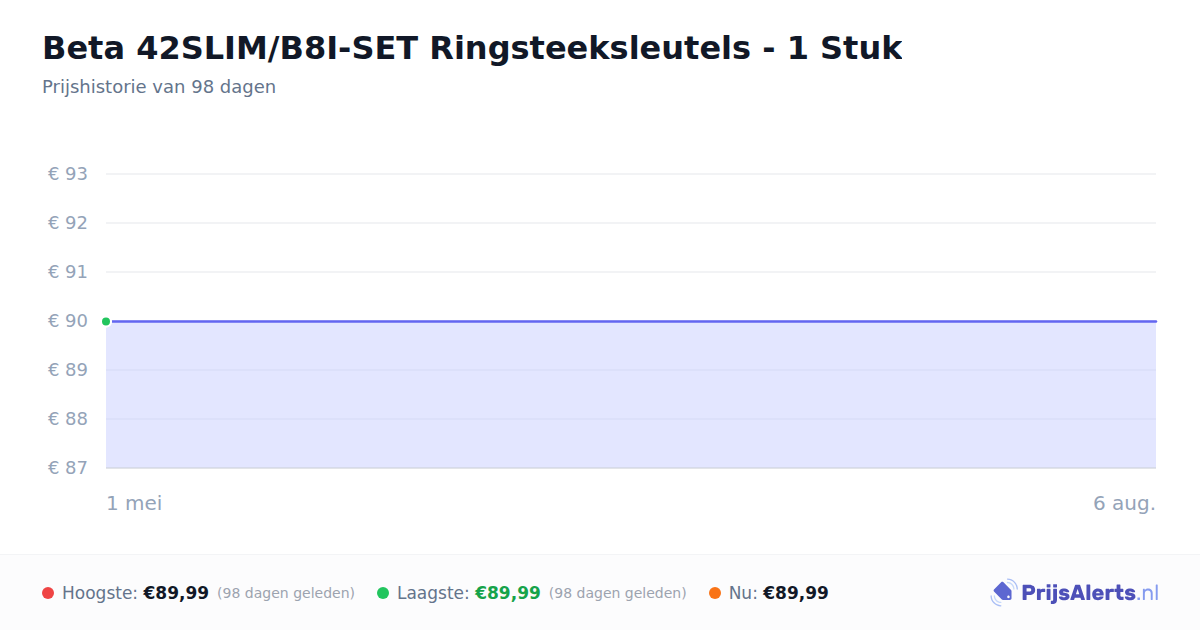
Task: Click the (98 dagen geleden) note after Hoogste
Action: click(x=286, y=593)
